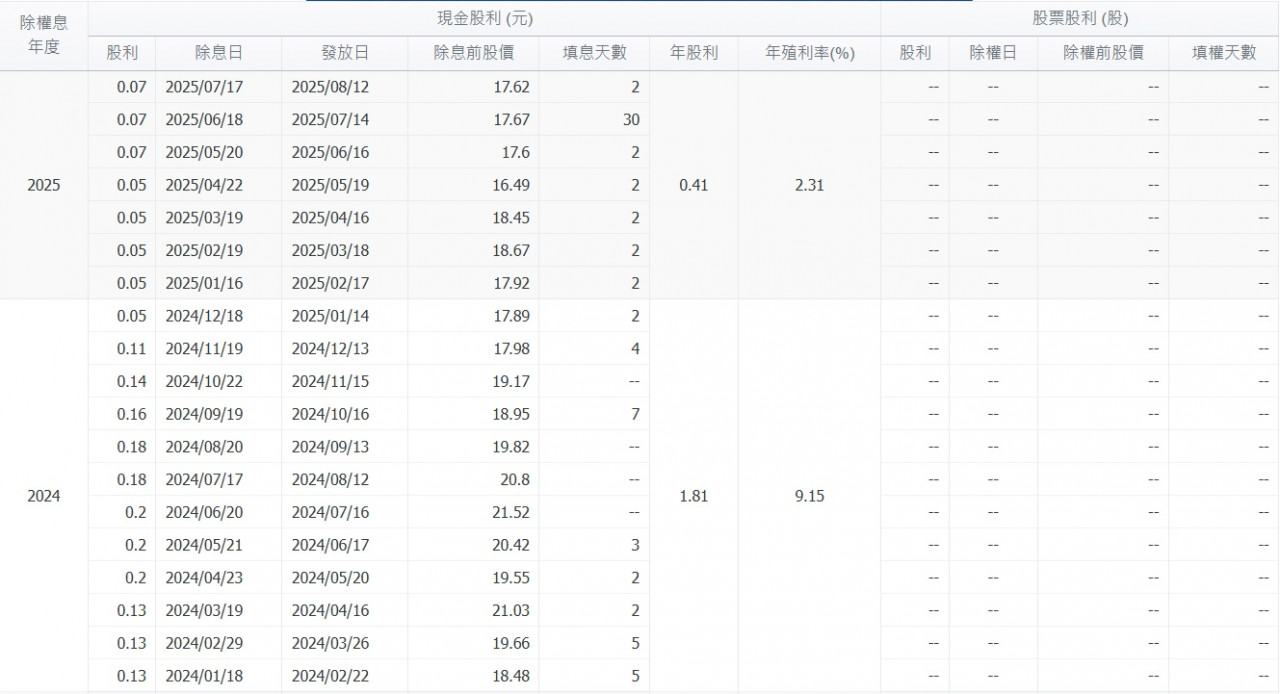Click ex-dividend date 2025/03/19
Image resolution: width=1280 pixels, height=694 pixels.
[x=204, y=218]
